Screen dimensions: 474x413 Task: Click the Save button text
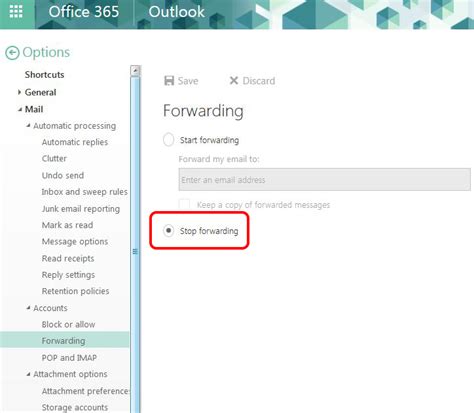coord(188,81)
